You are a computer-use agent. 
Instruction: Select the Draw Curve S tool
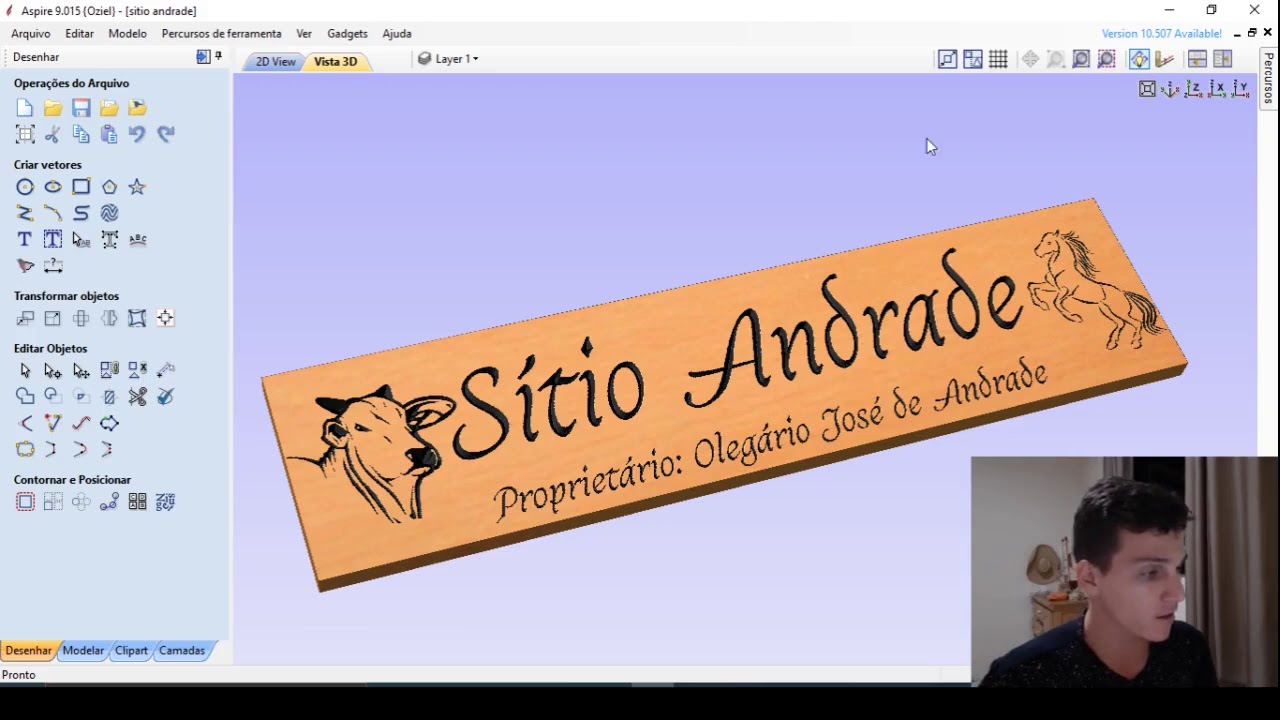pos(81,213)
